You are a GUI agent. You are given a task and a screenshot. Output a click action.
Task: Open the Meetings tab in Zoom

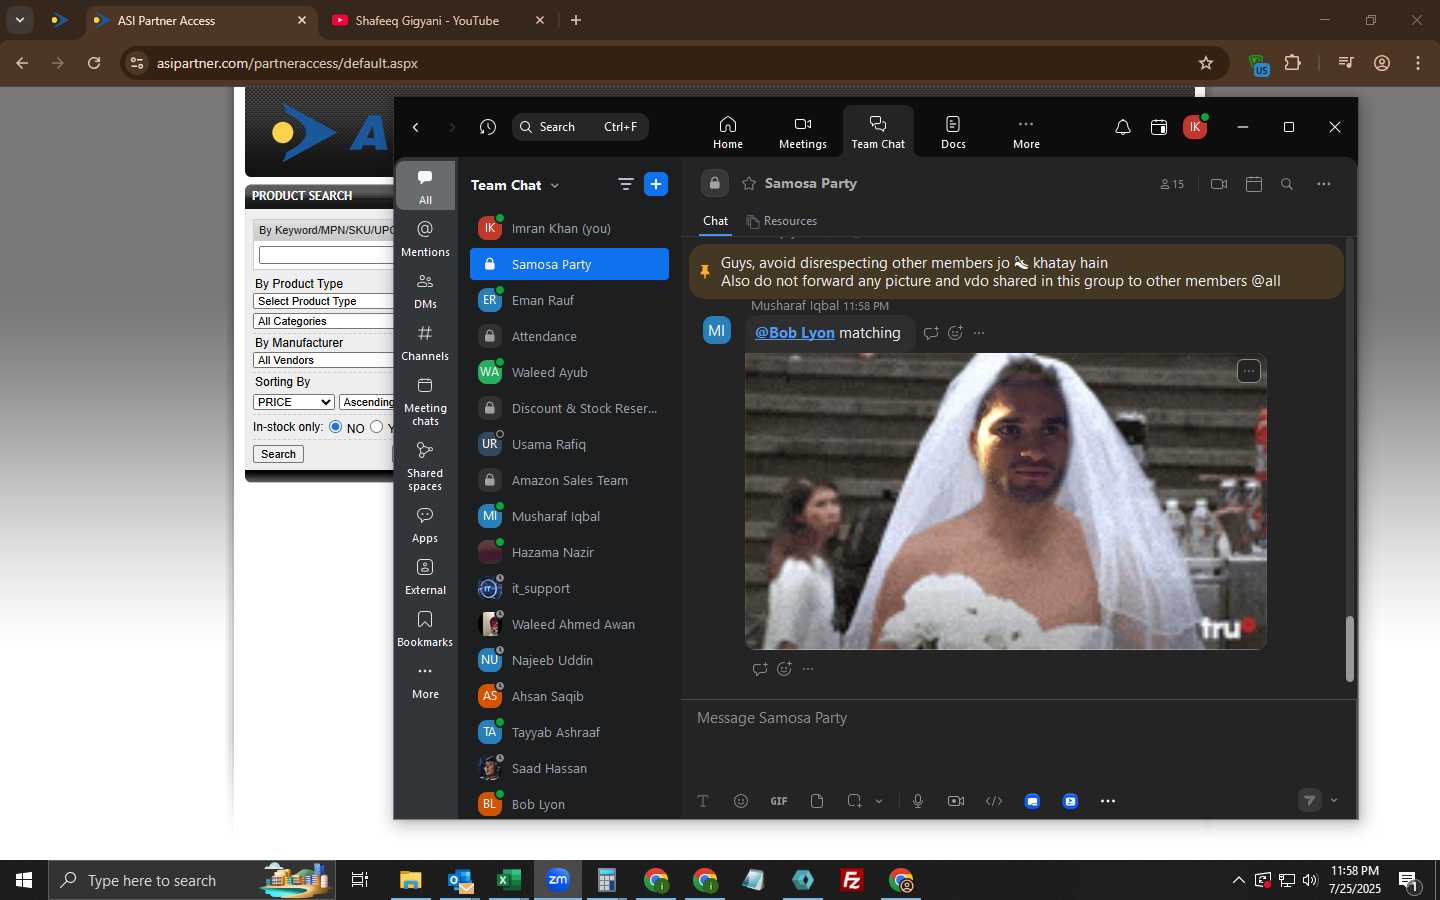[802, 132]
